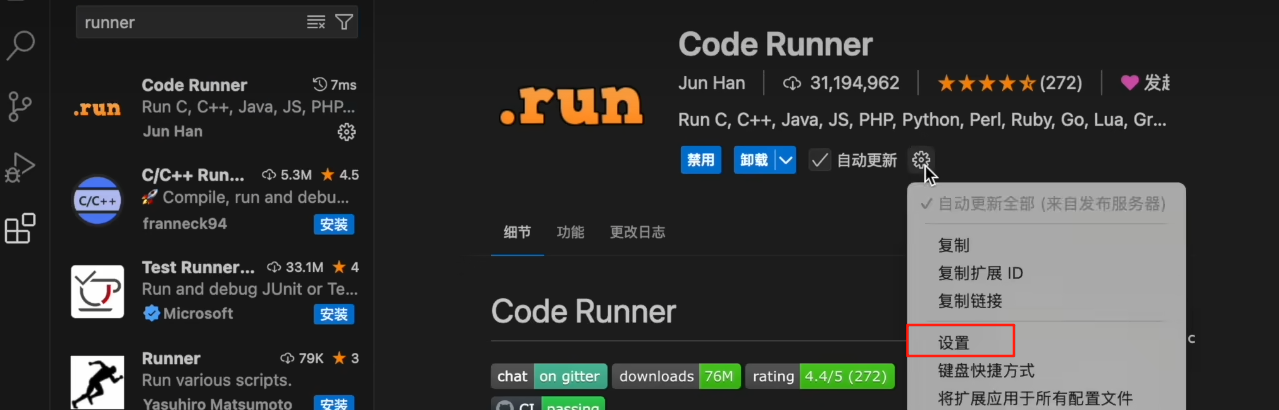Click Code Runner heading on details page
Screen dimensions: 1279x410
pos(775,44)
